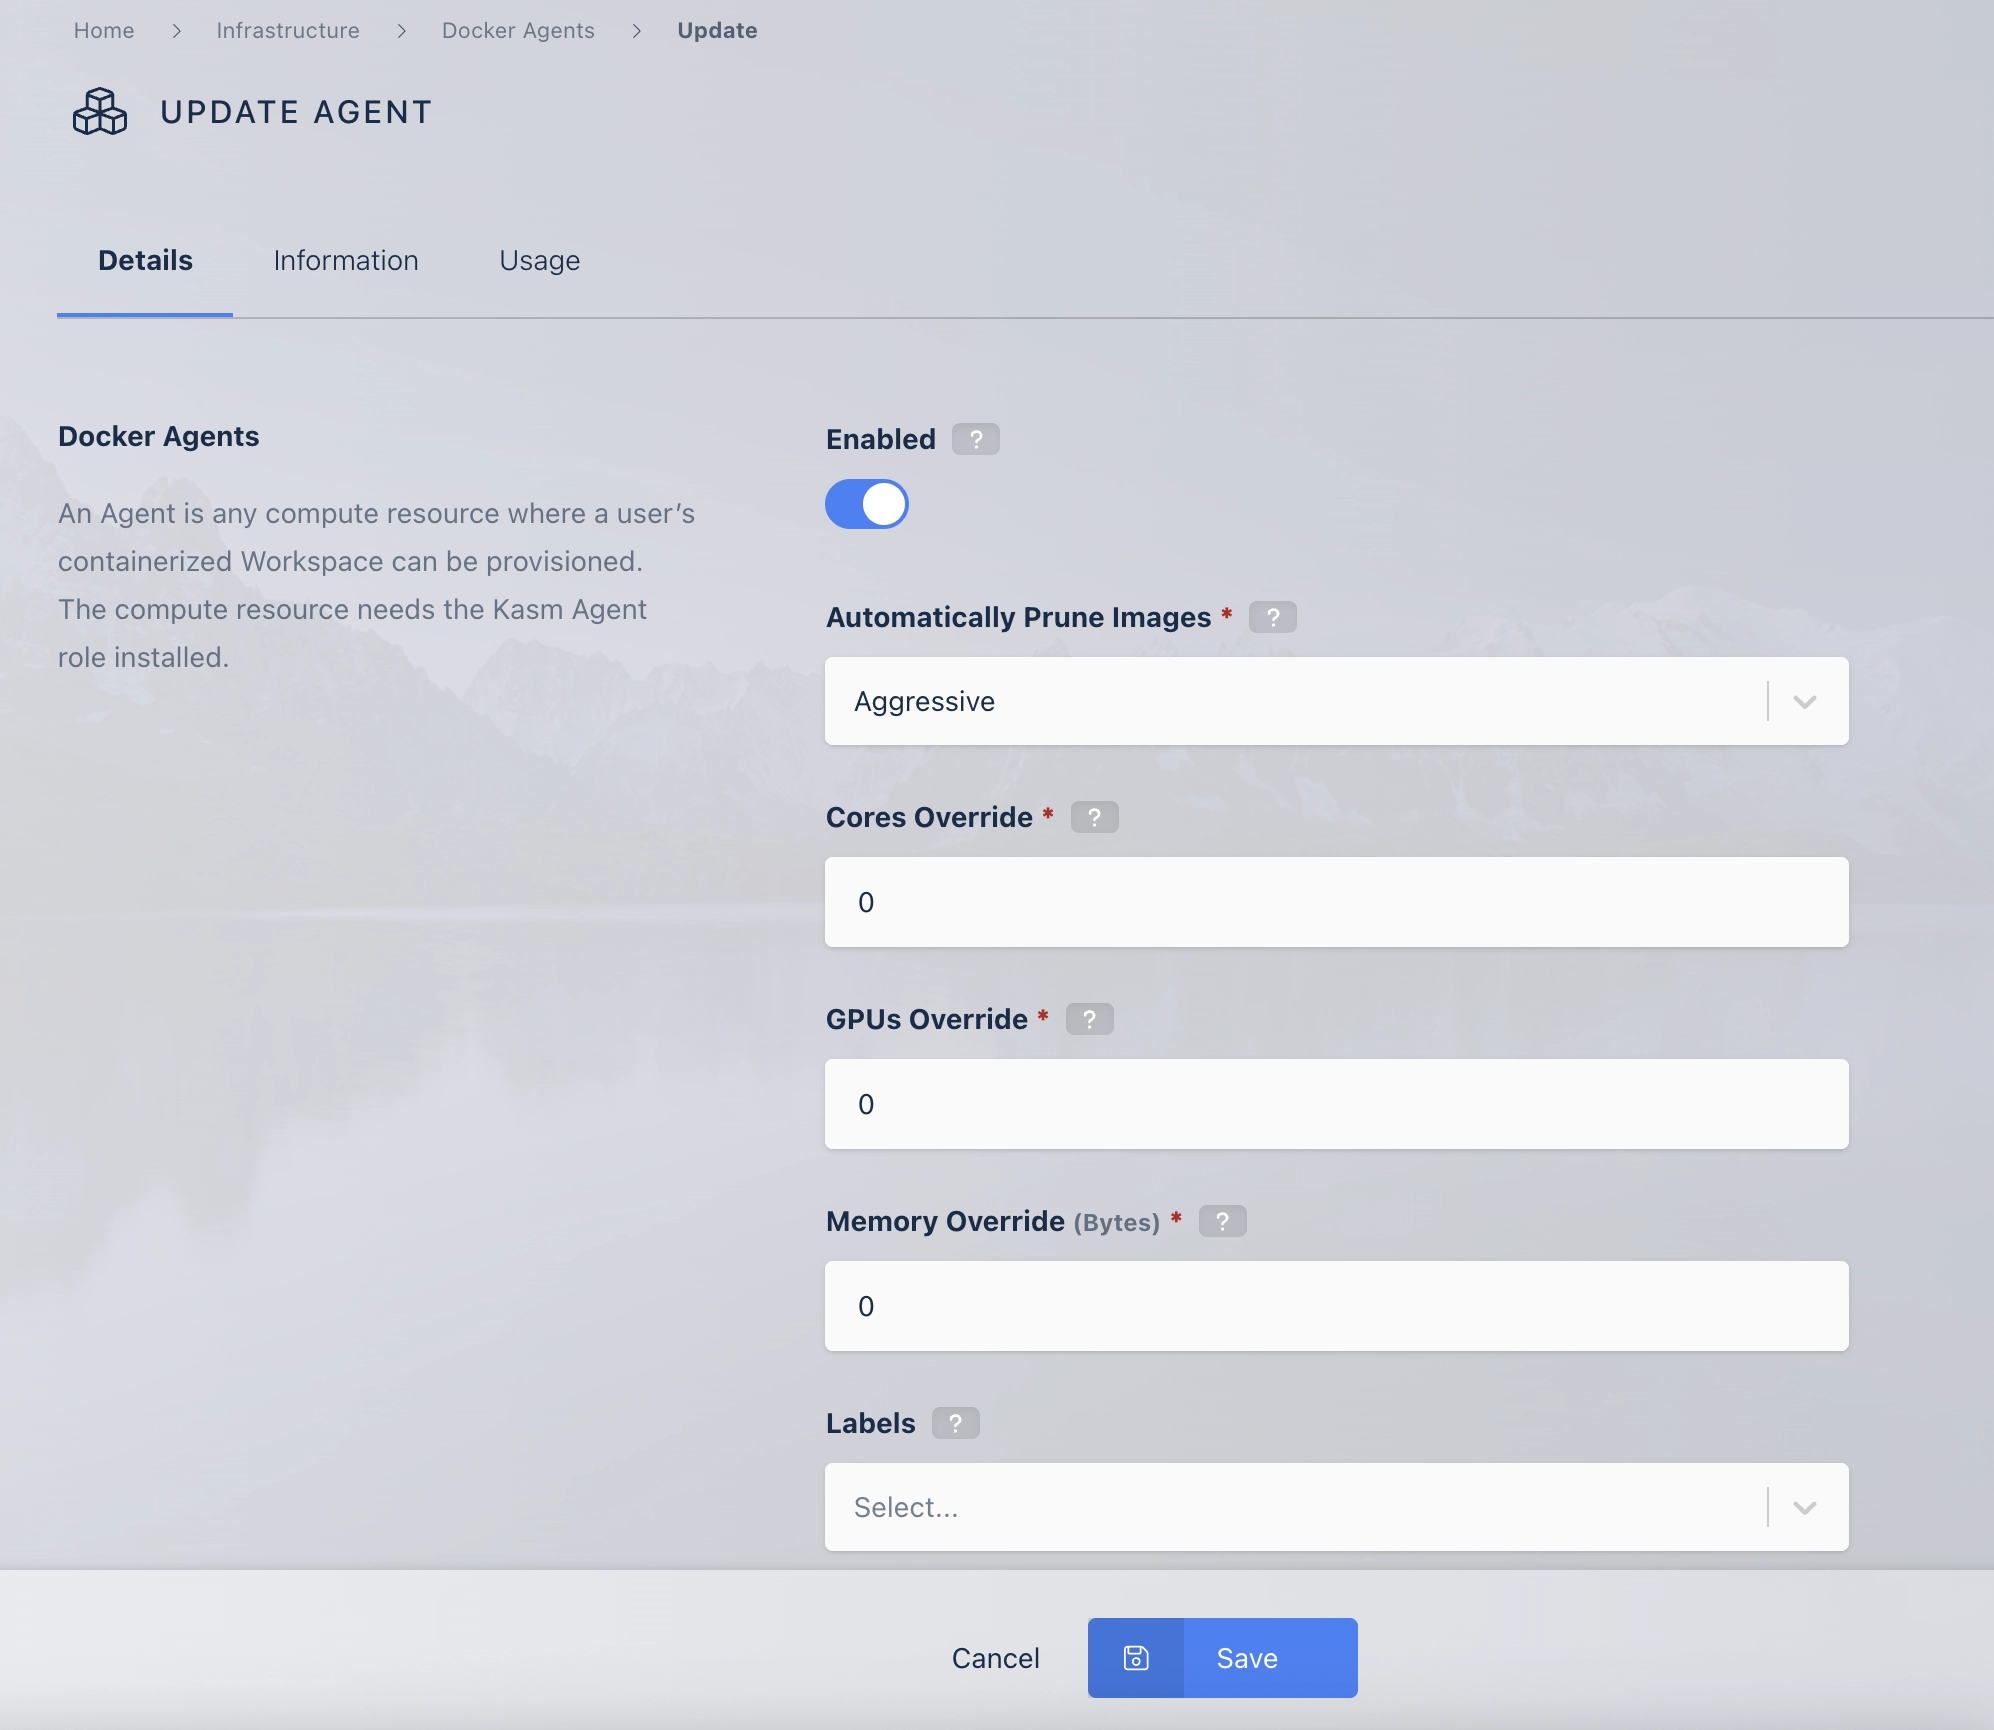Open the Usage tab
The image size is (1994, 1730).
[539, 260]
